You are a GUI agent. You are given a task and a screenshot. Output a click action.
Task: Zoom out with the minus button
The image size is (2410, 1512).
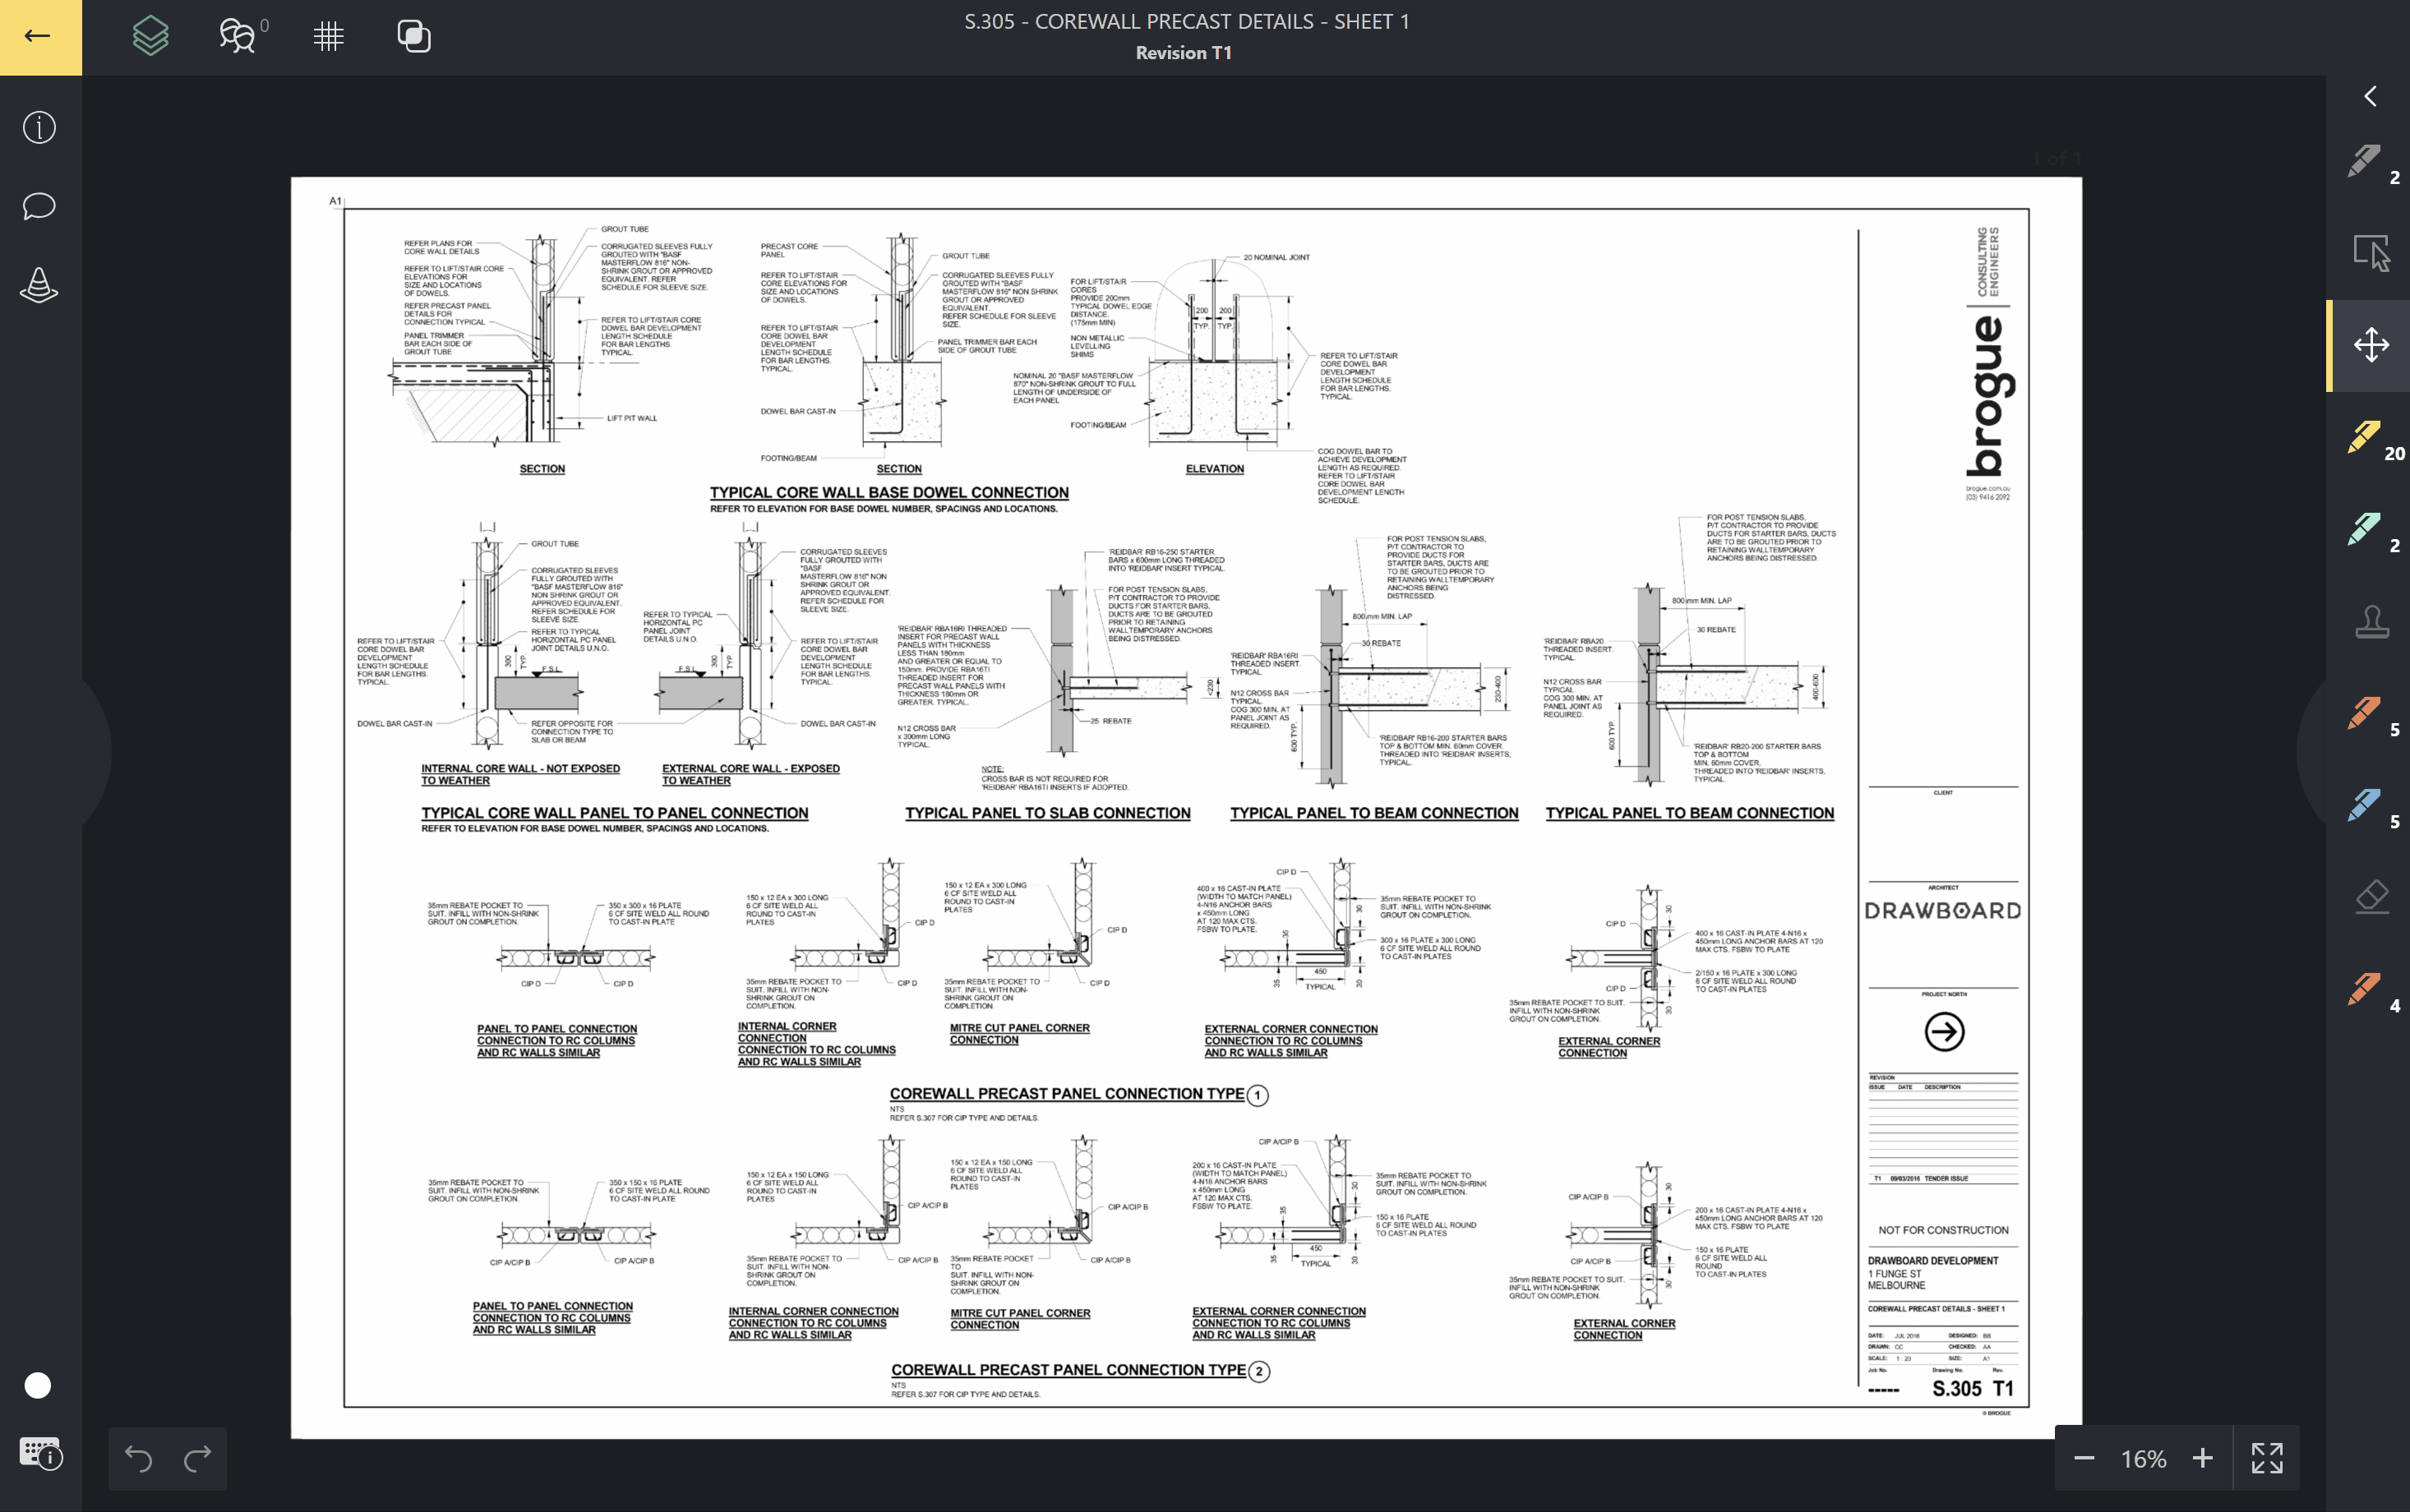tap(2084, 1458)
